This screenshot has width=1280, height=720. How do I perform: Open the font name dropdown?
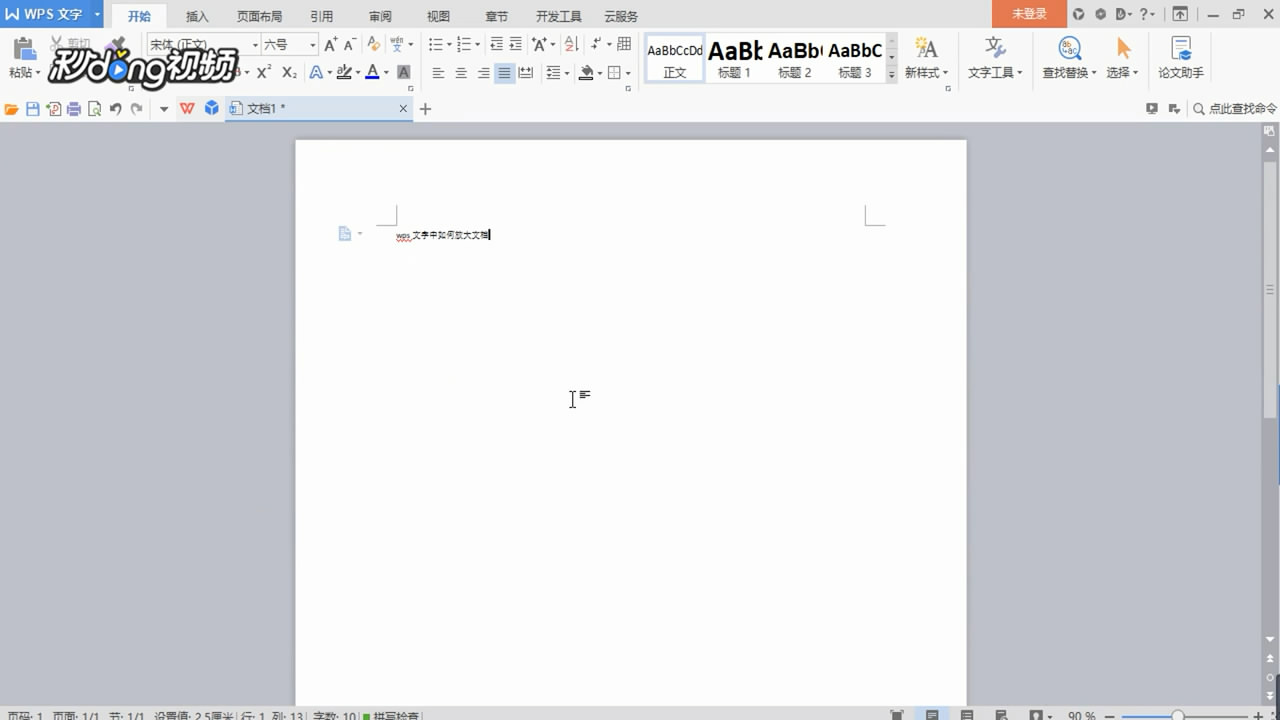255,45
